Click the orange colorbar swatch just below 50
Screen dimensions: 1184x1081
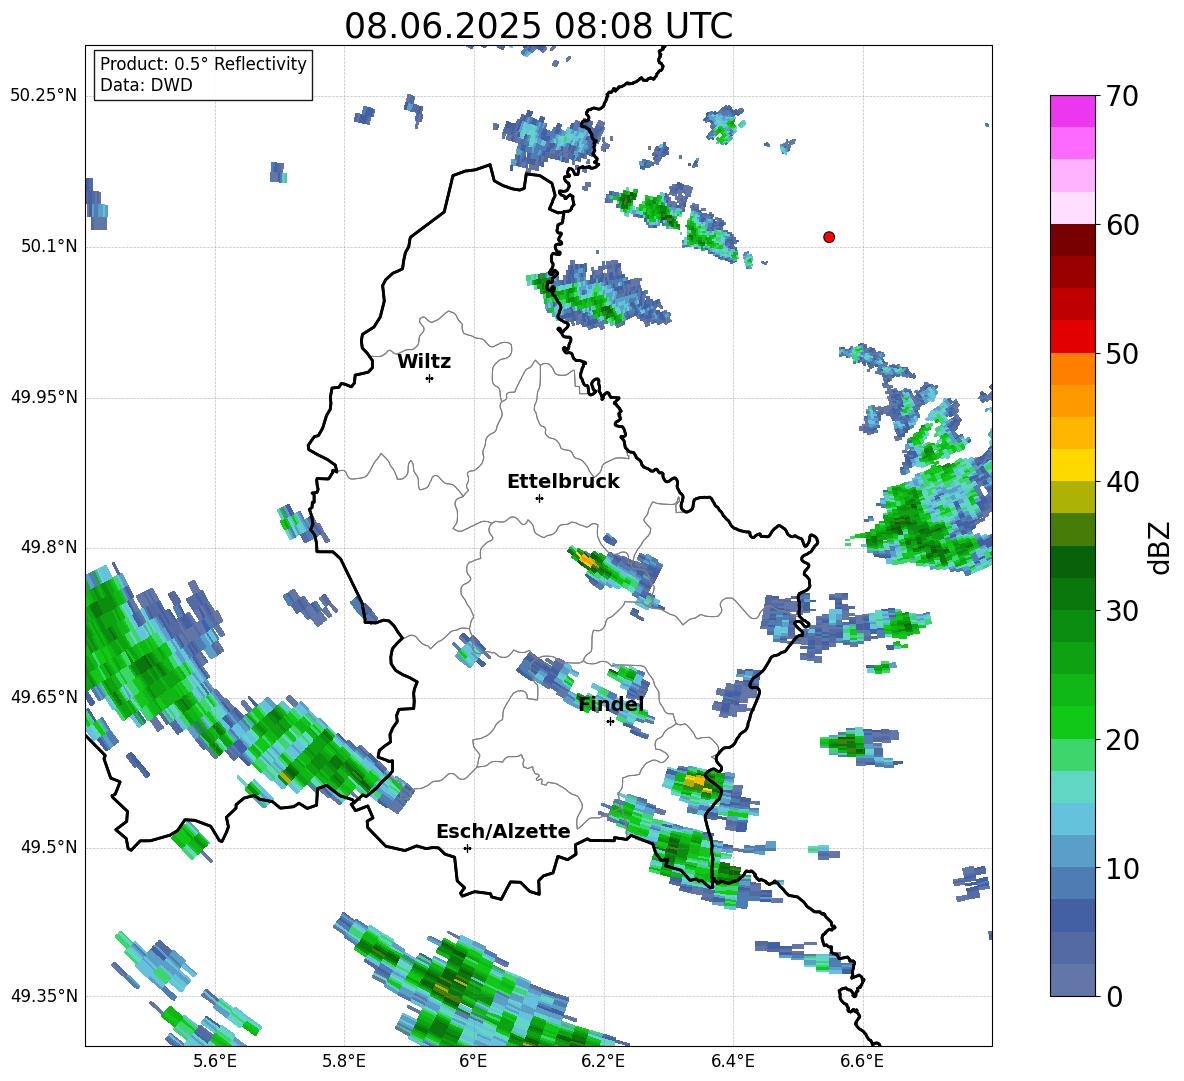(1072, 368)
